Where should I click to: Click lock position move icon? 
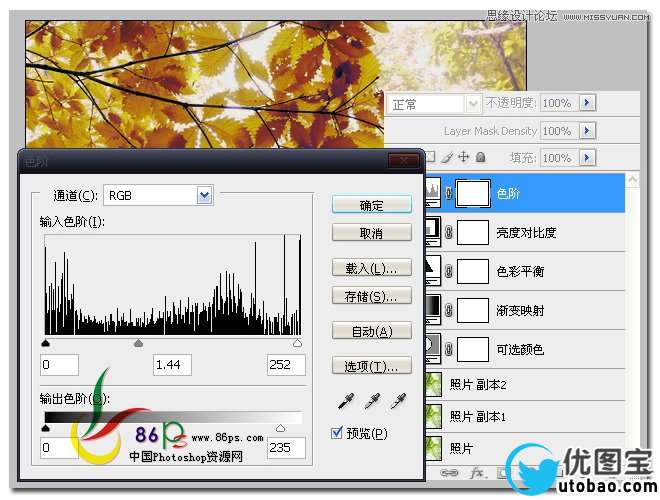pos(463,157)
